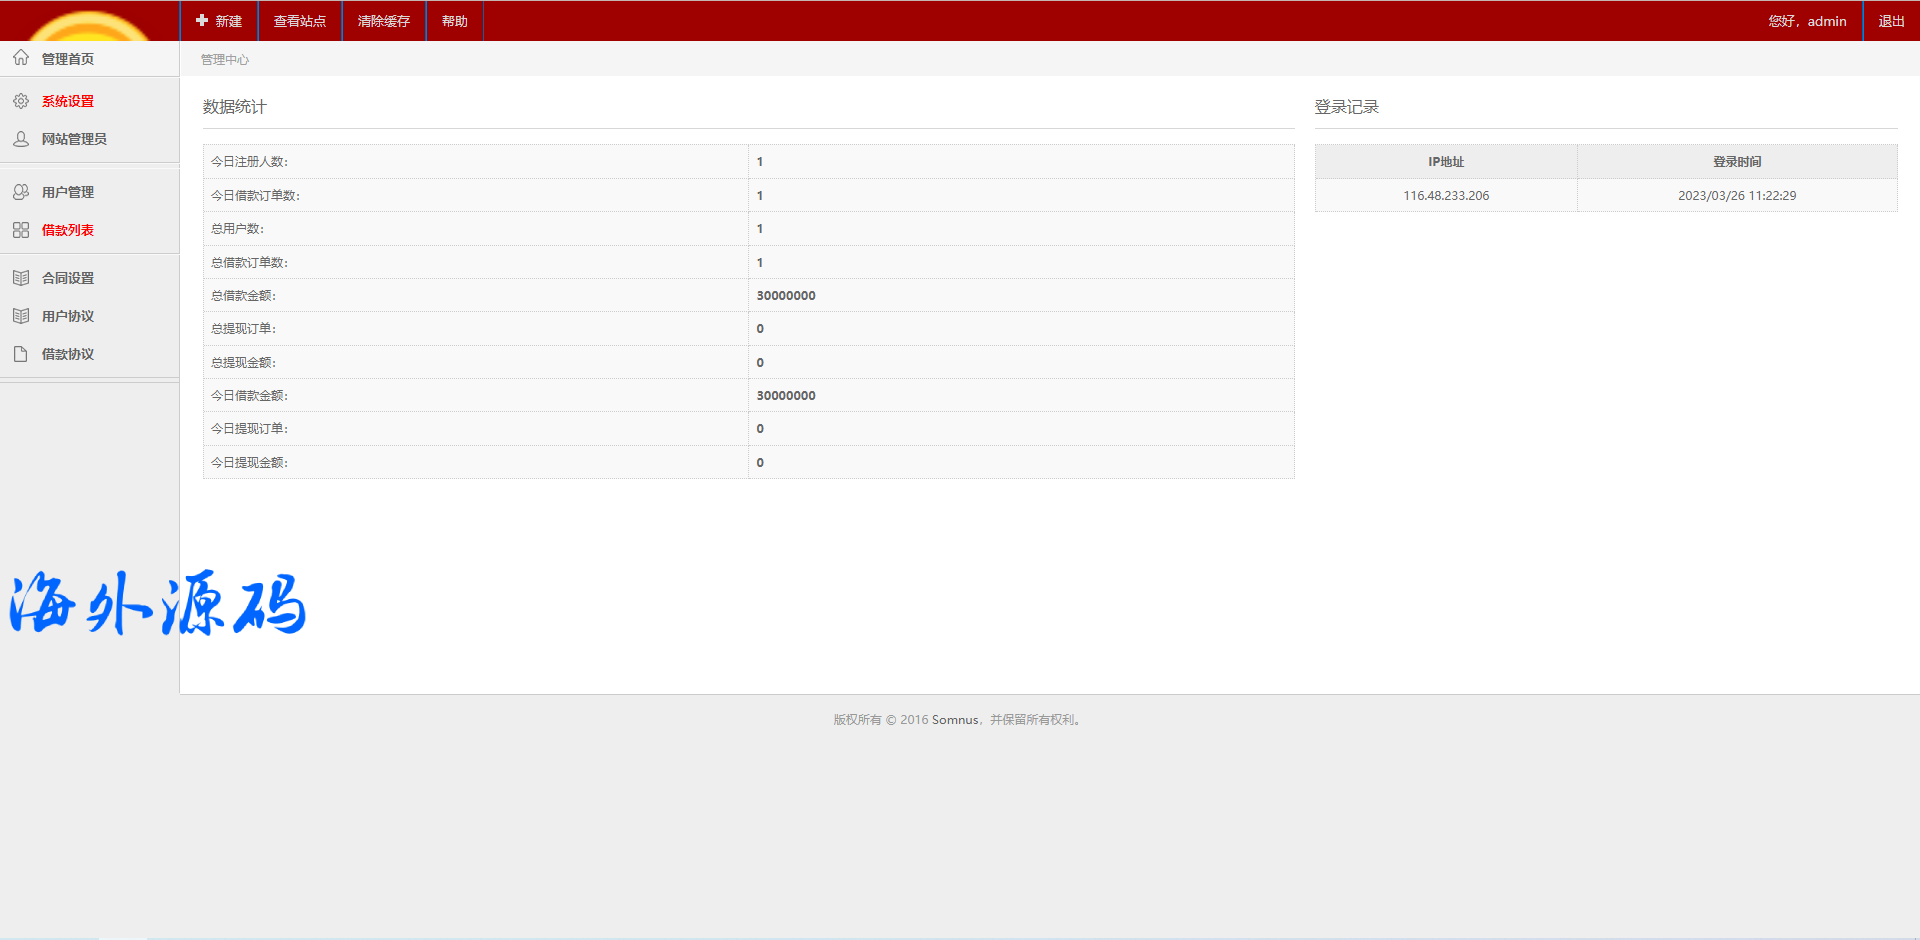1920x940 pixels.
Task: Click the 登录时间 column header
Action: point(1737,162)
